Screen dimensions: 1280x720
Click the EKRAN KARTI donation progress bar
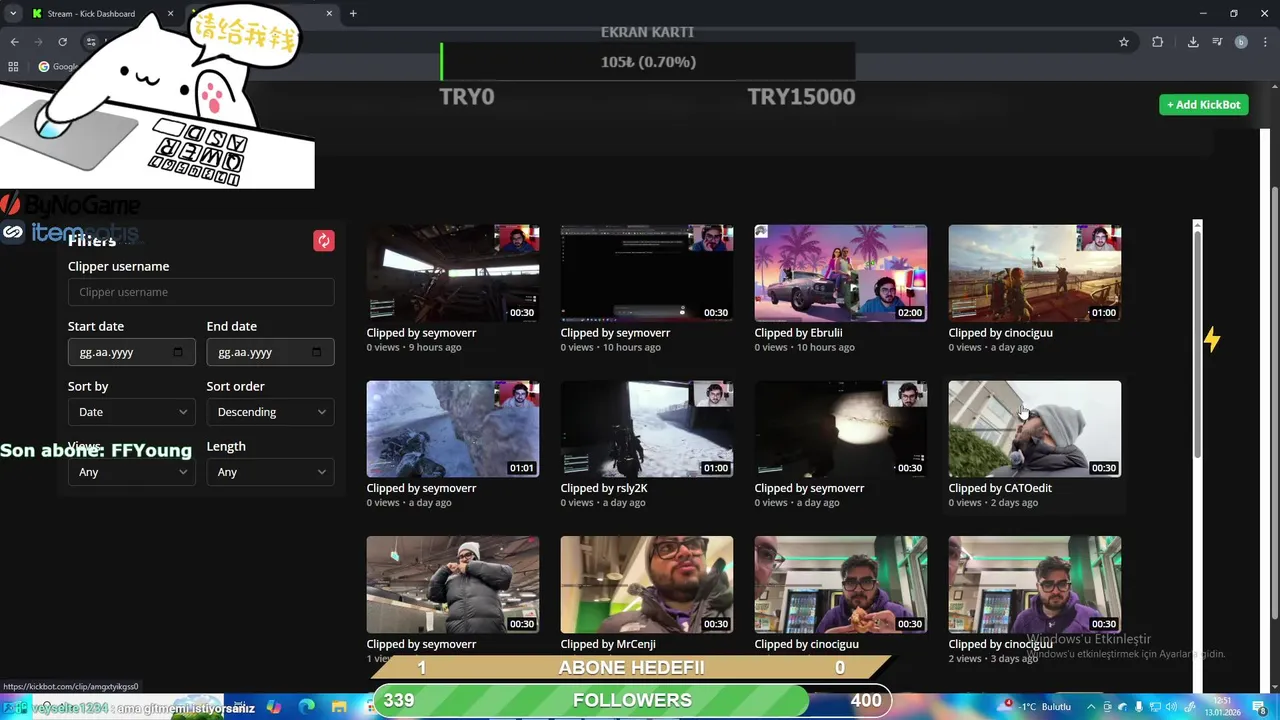pos(647,62)
